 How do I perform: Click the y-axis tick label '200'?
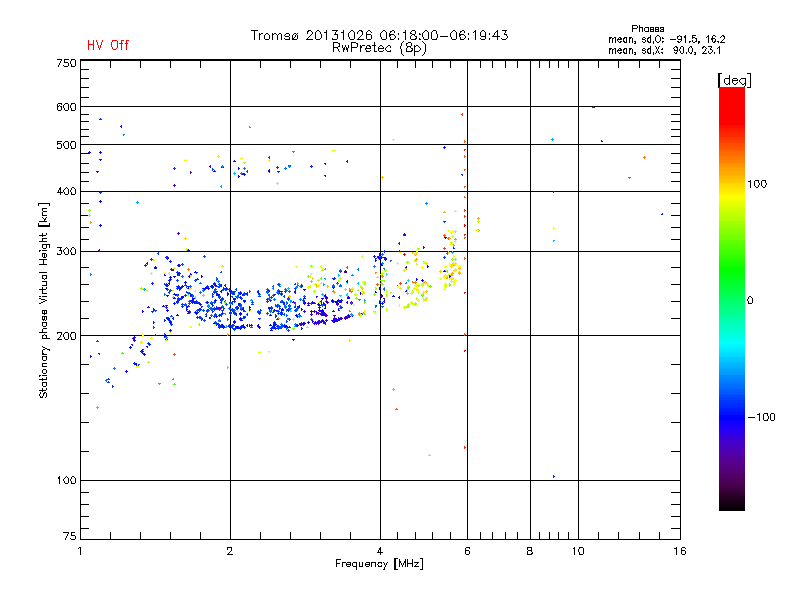(x=66, y=336)
